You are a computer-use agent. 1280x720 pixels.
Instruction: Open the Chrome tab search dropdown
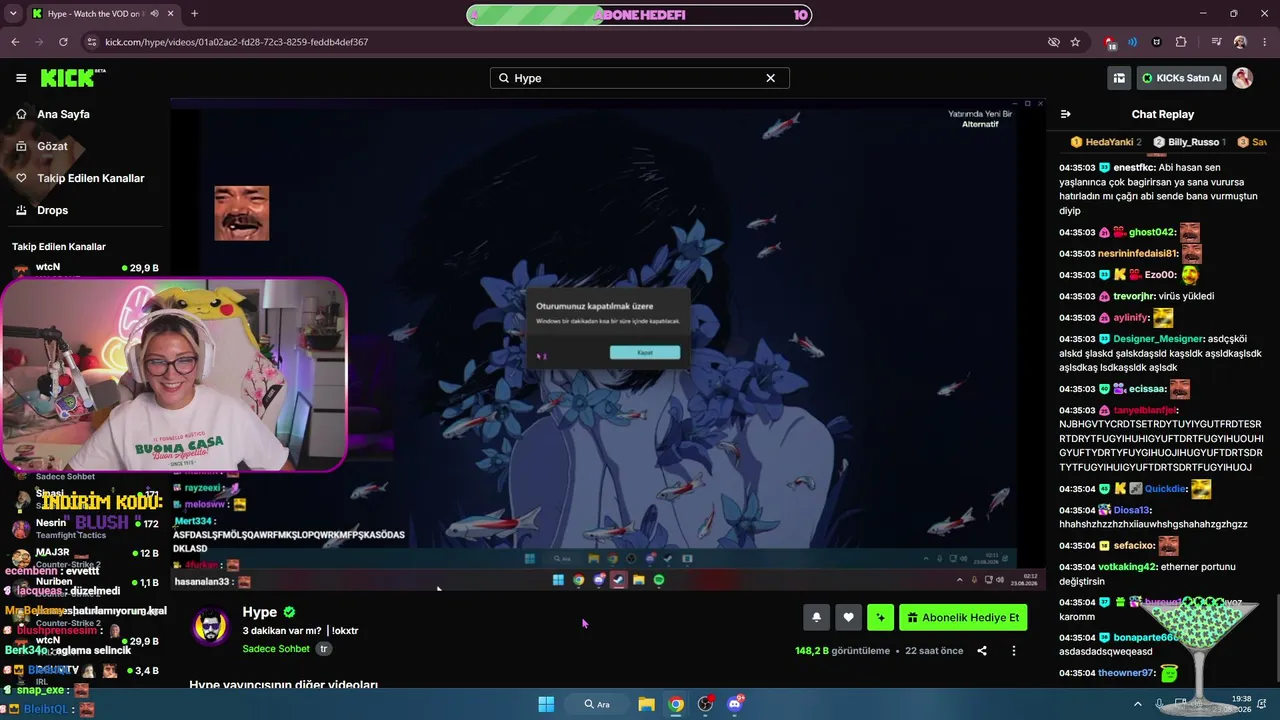point(13,14)
